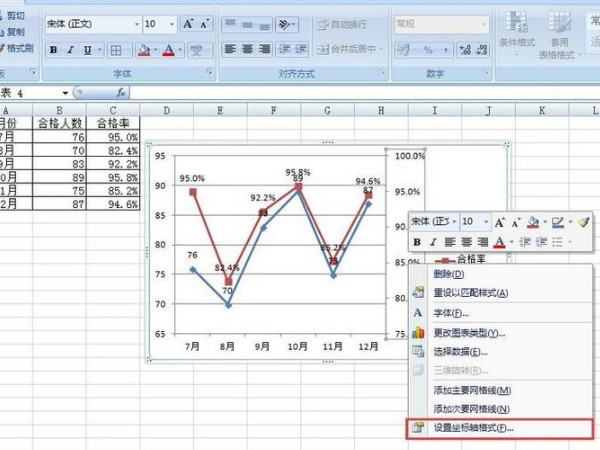
Task: Open Alignment (对齐方式) group dialog launcher
Action: coord(382,72)
